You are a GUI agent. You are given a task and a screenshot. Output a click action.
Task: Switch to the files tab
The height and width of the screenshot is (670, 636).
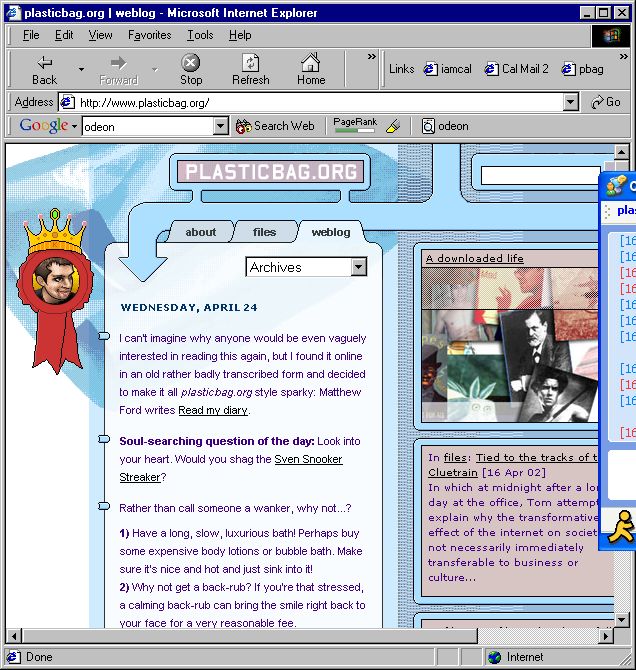pos(264,232)
